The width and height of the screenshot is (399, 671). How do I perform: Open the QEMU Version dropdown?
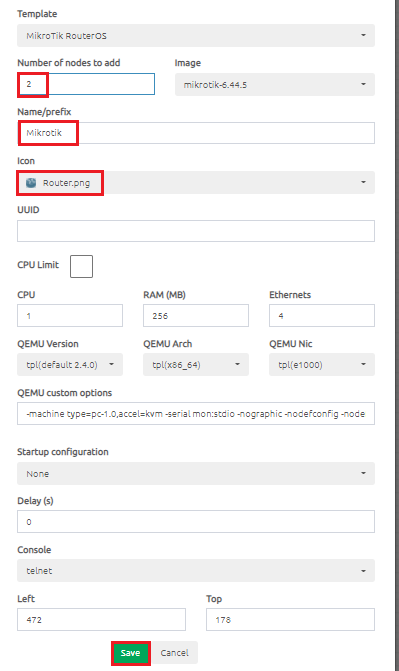pos(70,365)
